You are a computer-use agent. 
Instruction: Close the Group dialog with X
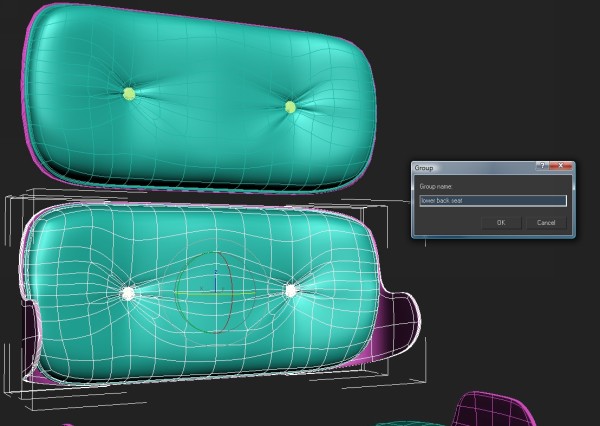coord(562,167)
